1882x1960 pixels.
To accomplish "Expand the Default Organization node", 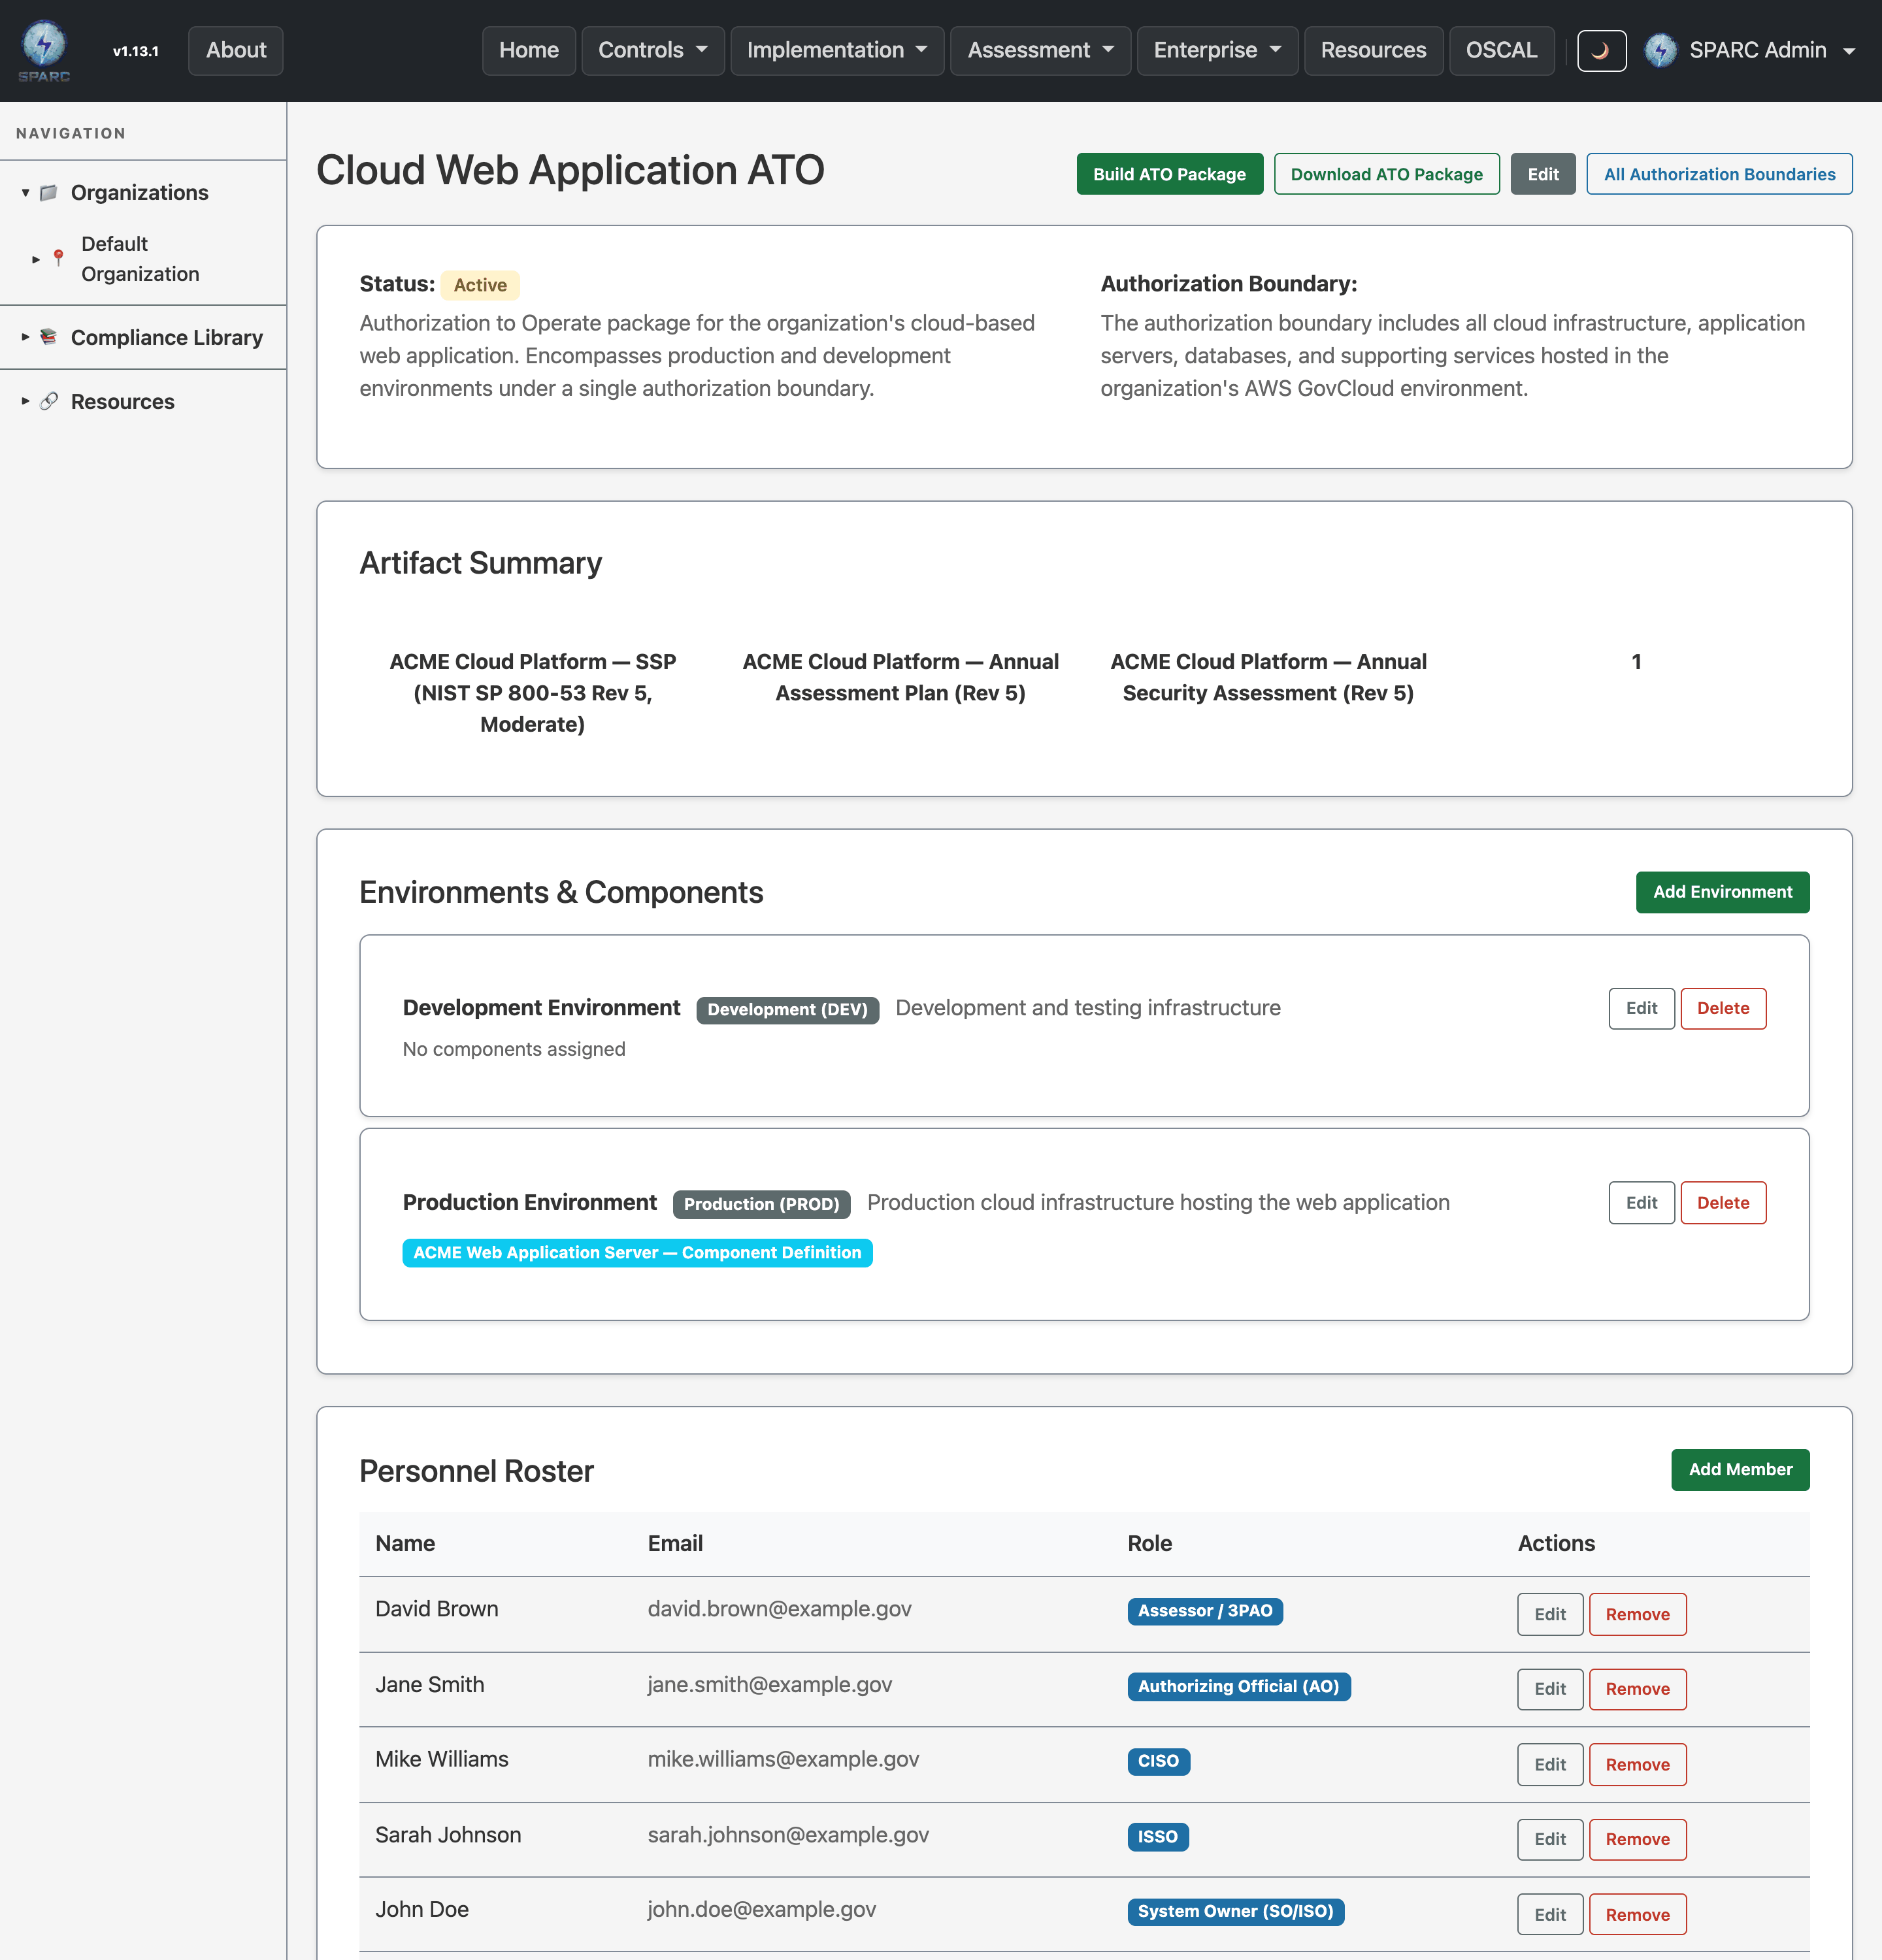I will coord(36,259).
